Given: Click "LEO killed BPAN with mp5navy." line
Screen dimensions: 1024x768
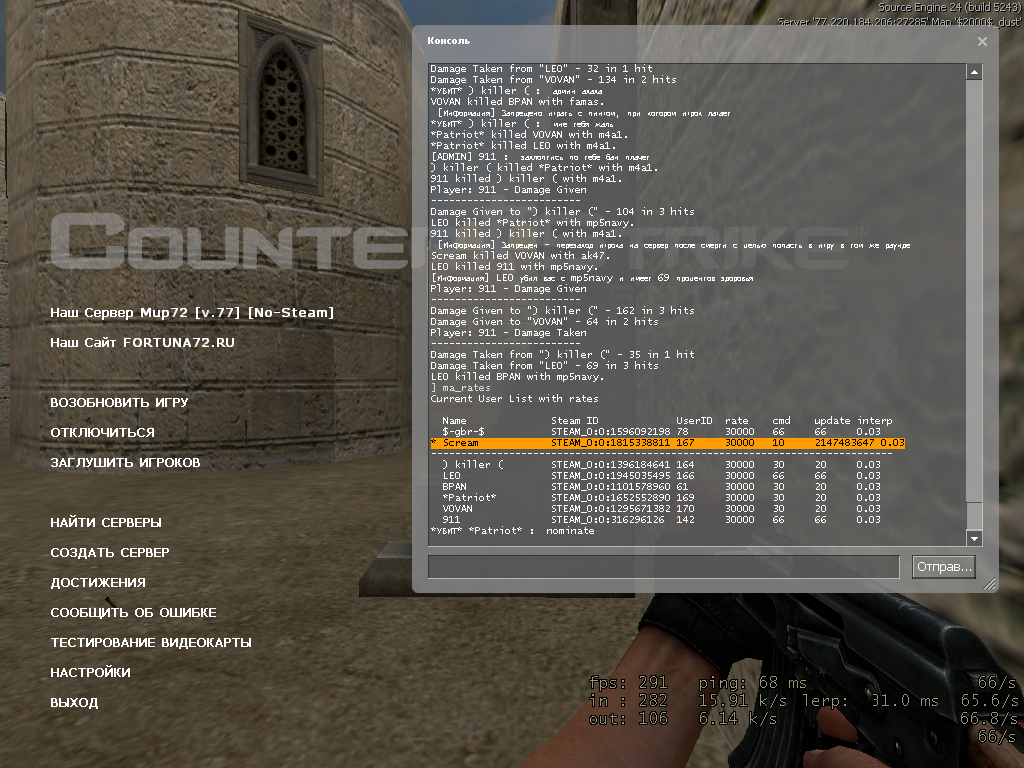Looking at the screenshot, I should (x=517, y=377).
